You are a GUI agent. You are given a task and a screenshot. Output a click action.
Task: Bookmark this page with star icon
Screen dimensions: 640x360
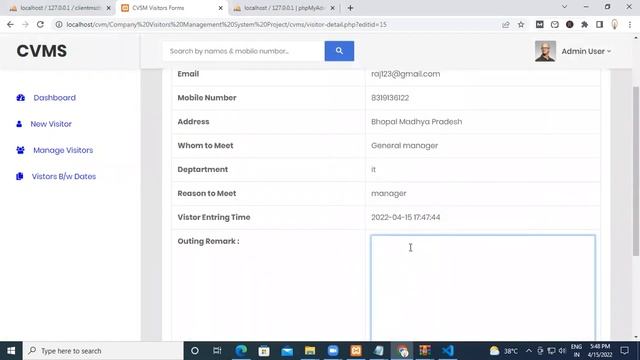click(521, 24)
